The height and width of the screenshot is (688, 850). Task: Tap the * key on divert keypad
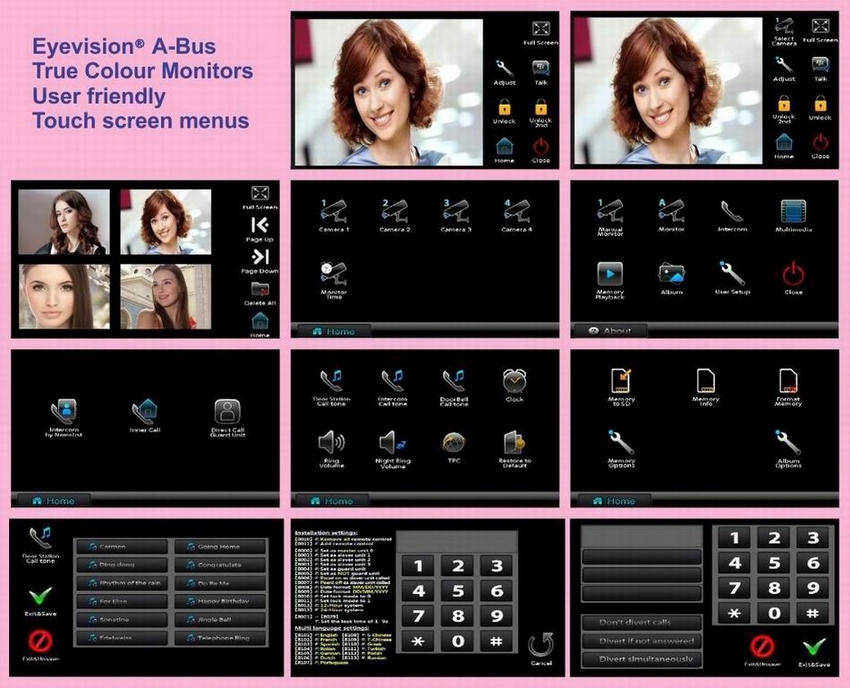coord(735,613)
